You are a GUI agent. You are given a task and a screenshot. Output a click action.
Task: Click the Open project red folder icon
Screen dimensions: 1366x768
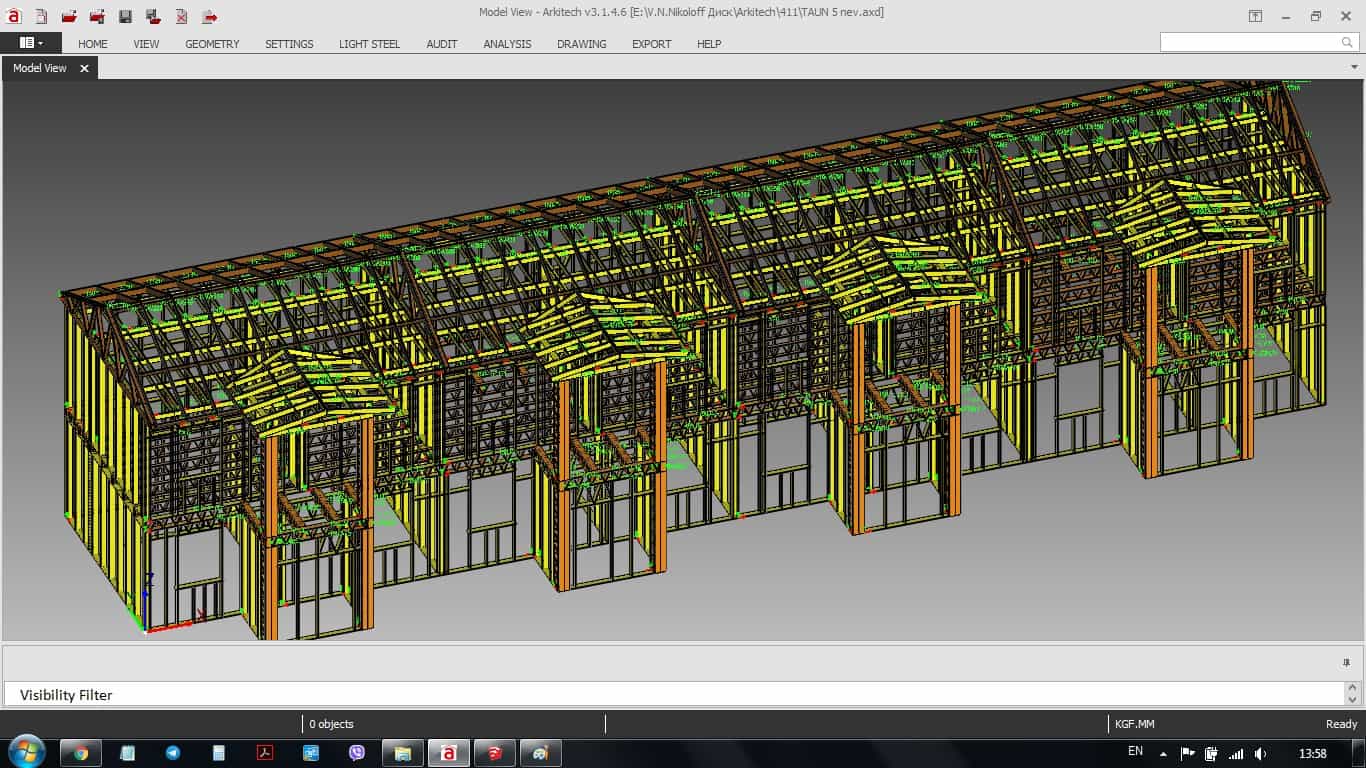click(x=69, y=16)
